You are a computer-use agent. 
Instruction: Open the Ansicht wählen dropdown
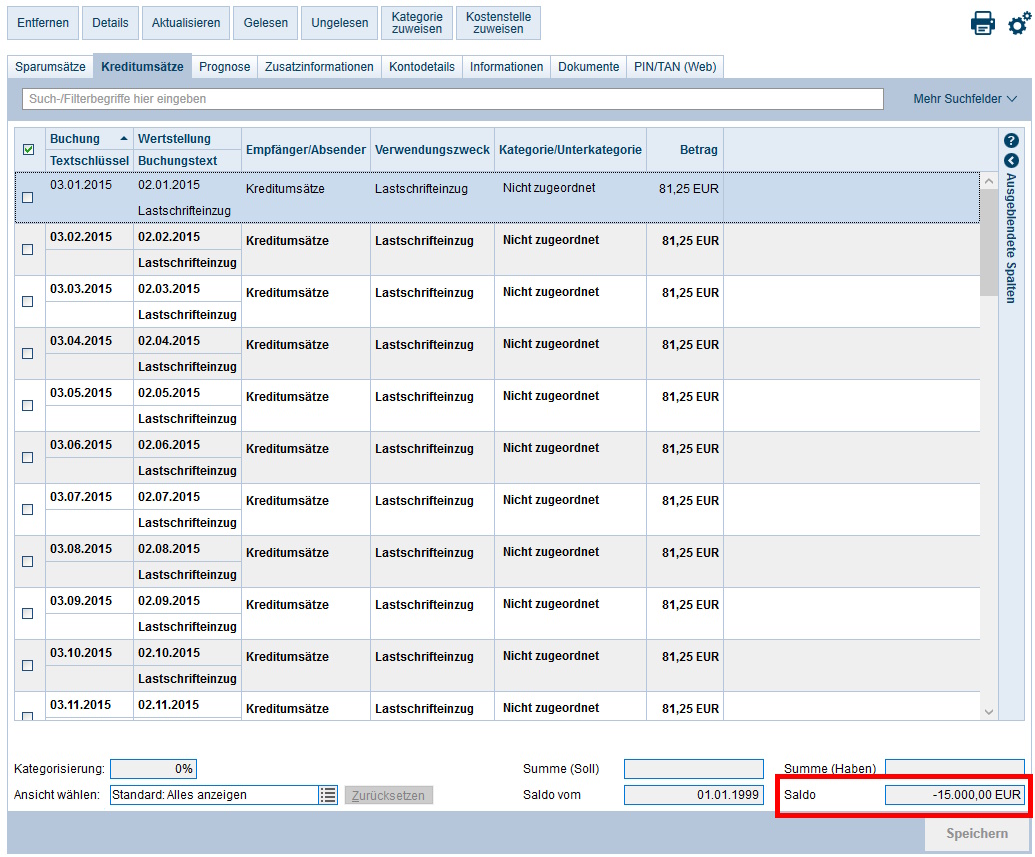(214, 795)
